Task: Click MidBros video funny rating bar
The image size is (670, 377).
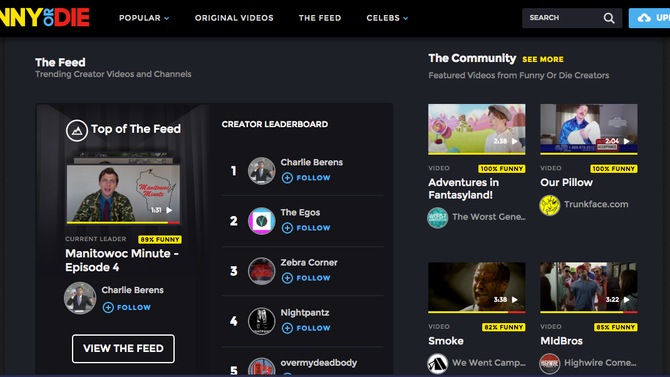Action: click(x=589, y=312)
